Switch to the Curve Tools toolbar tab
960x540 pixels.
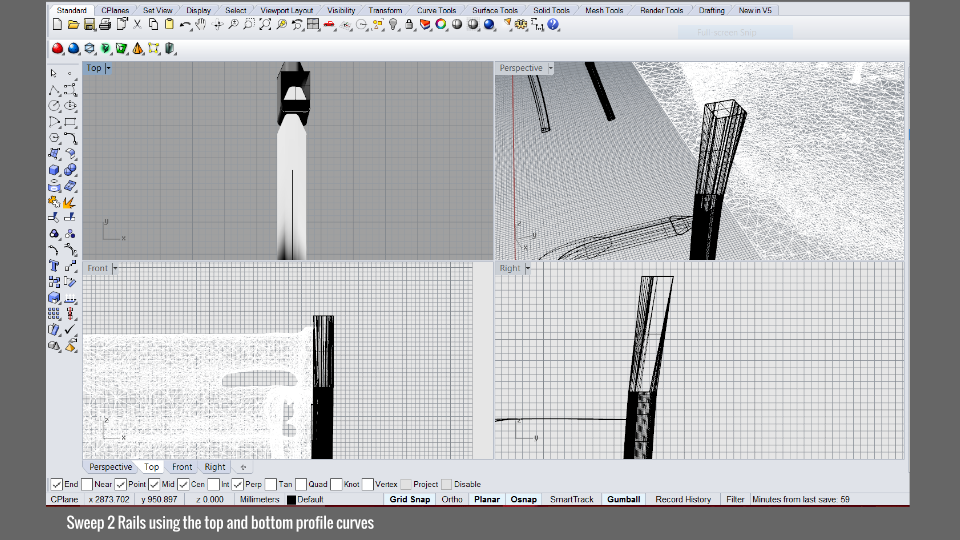click(x=436, y=11)
